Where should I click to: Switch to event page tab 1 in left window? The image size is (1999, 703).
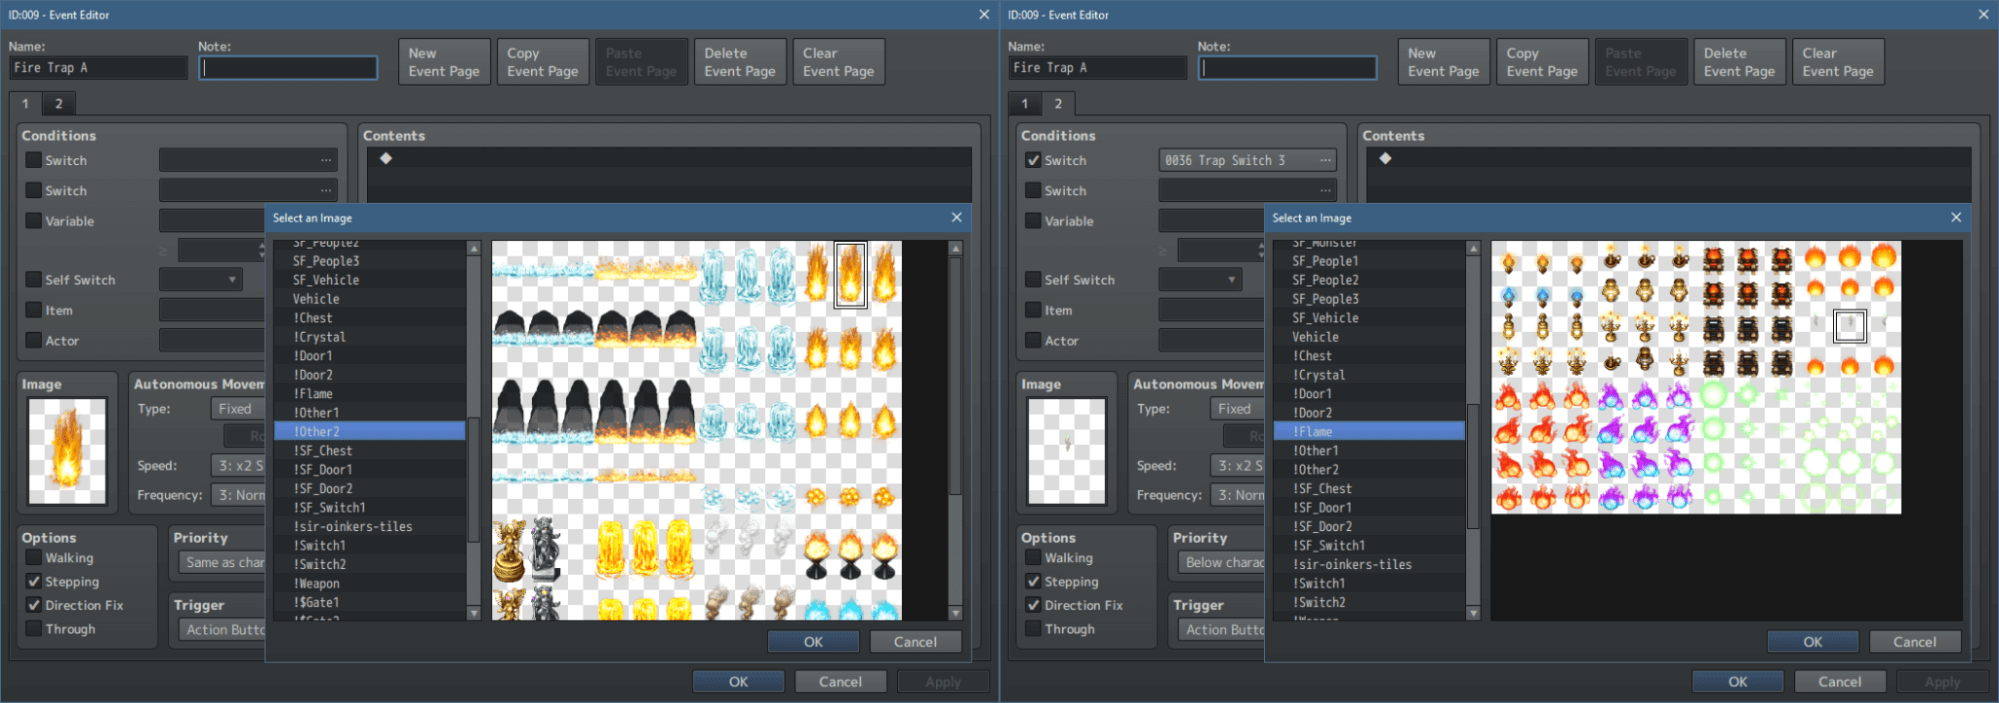[25, 103]
